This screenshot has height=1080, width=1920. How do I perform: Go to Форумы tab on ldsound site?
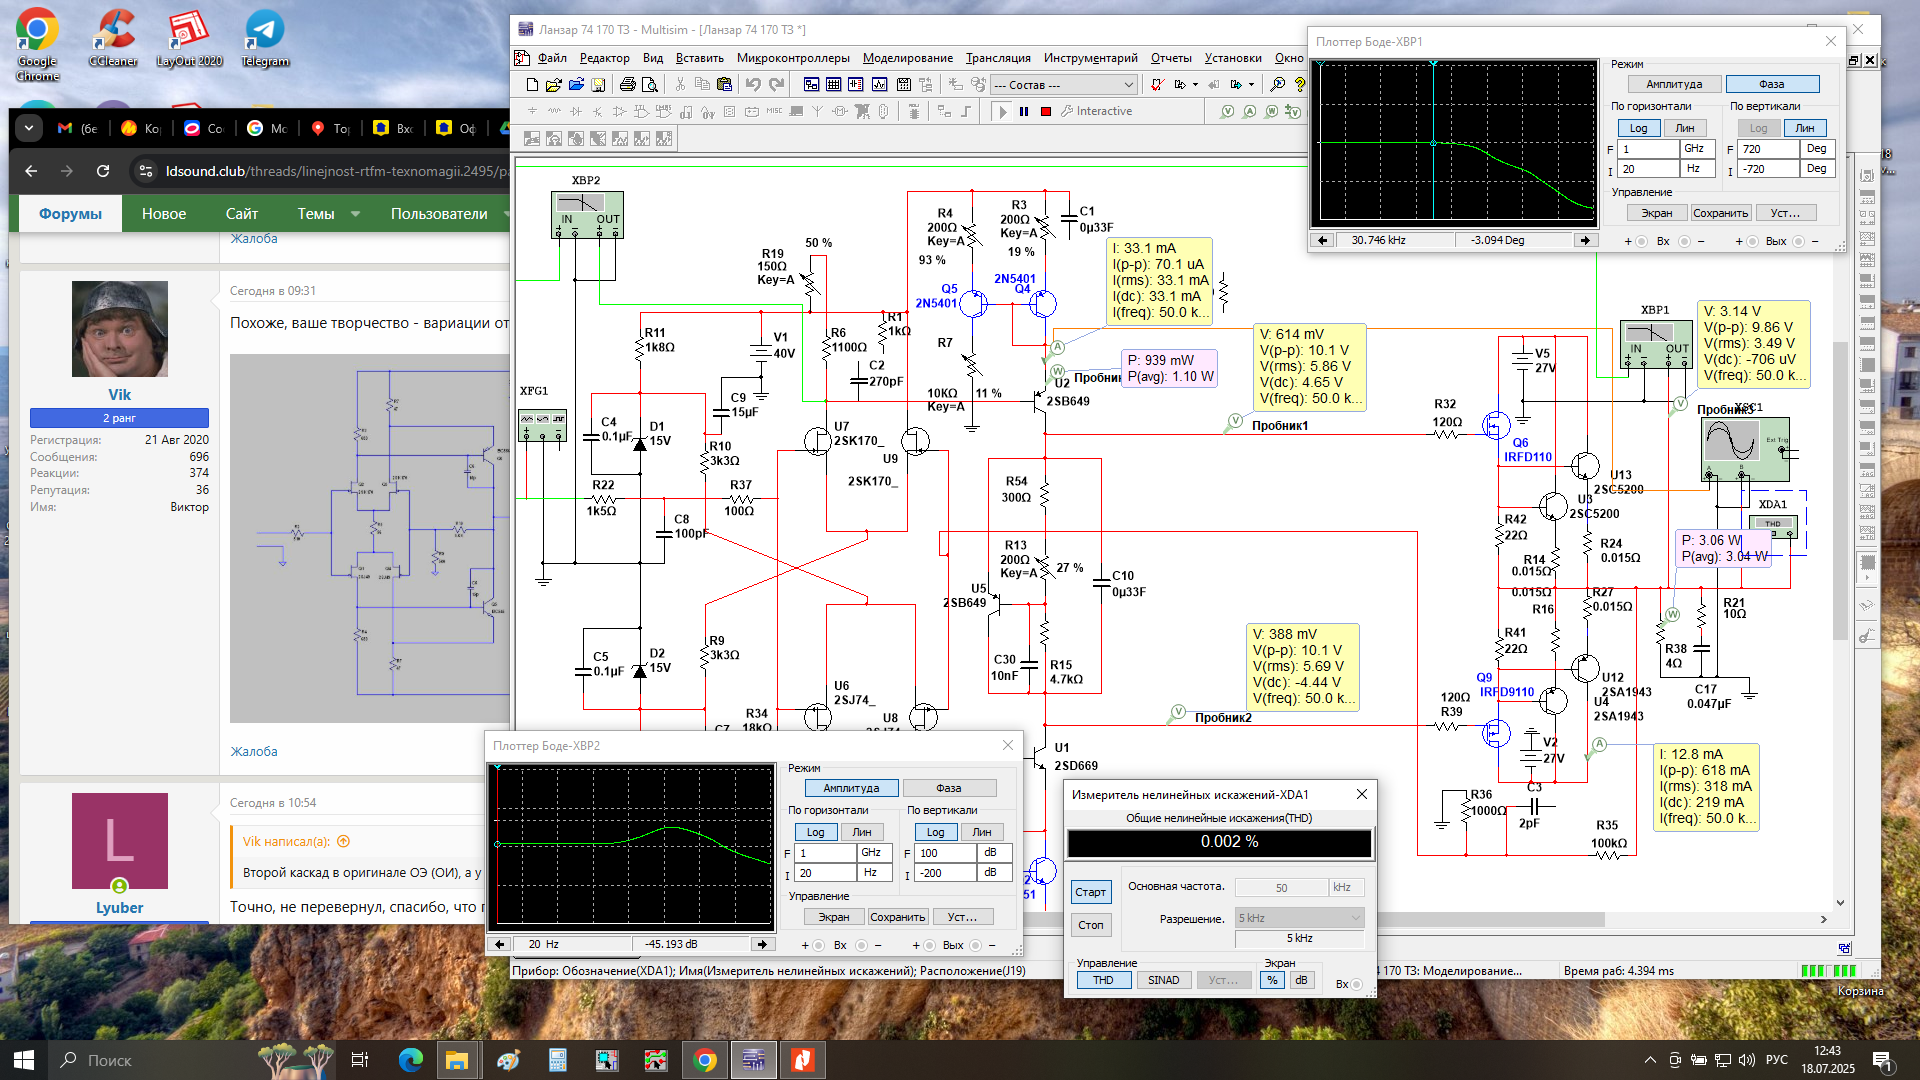click(70, 214)
